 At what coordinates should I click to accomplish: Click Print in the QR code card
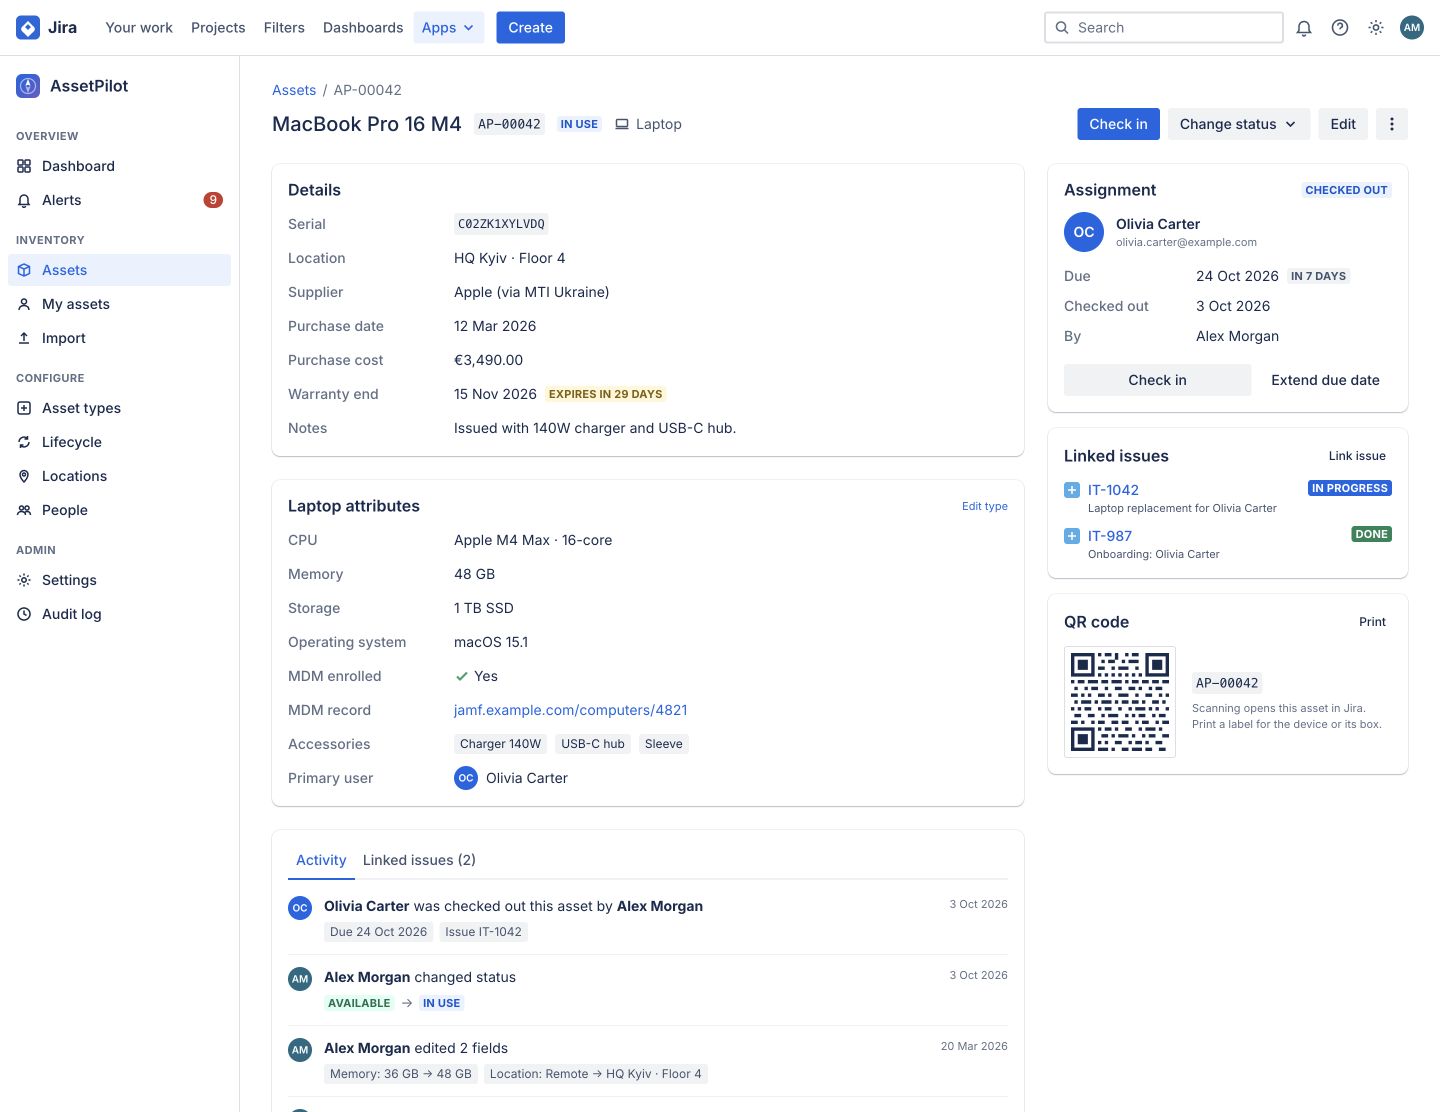[x=1372, y=622]
